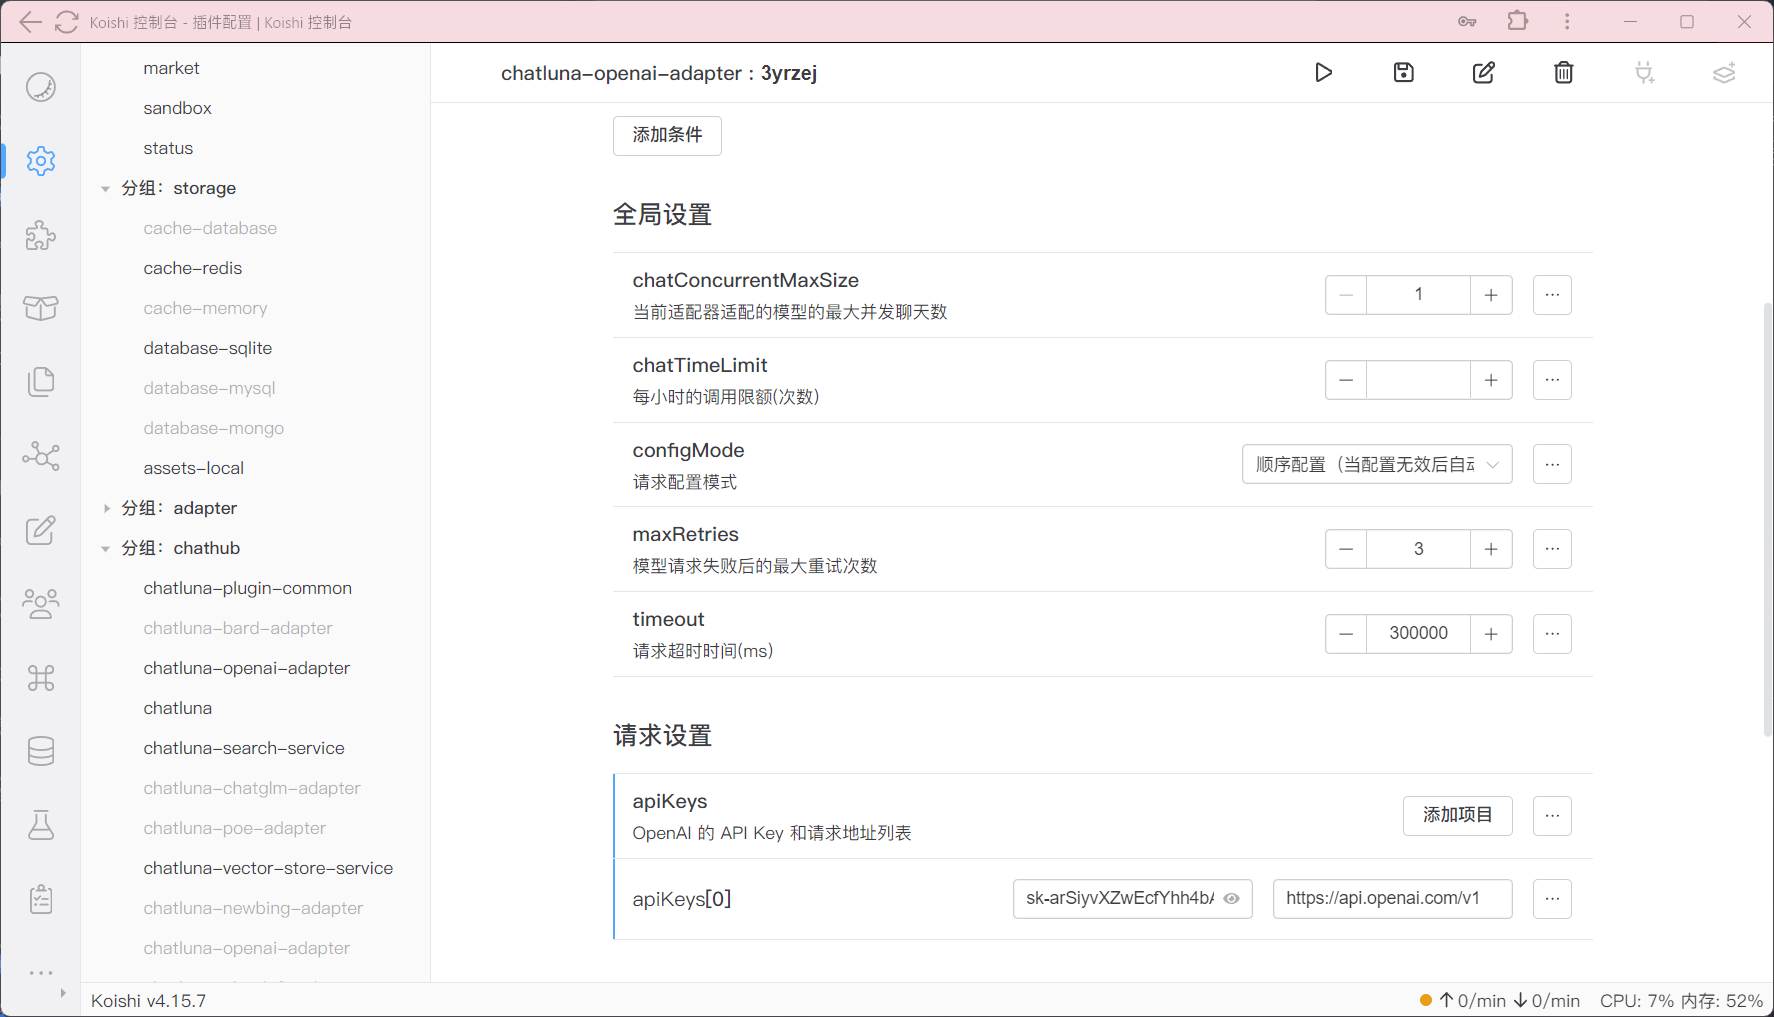Viewport: 1774px width, 1017px height.
Task: Collapse the storage group in tree
Action: tap(106, 188)
